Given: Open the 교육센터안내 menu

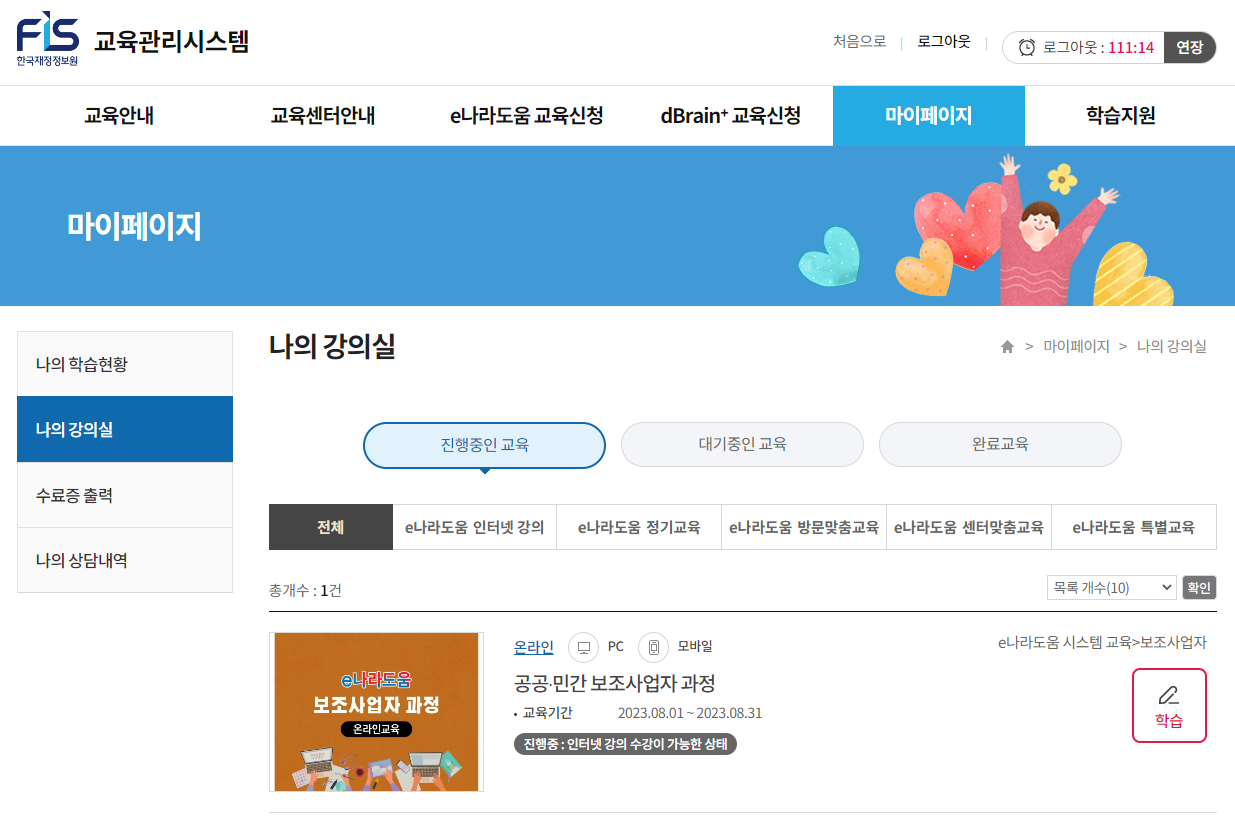Looking at the screenshot, I should 323,116.
